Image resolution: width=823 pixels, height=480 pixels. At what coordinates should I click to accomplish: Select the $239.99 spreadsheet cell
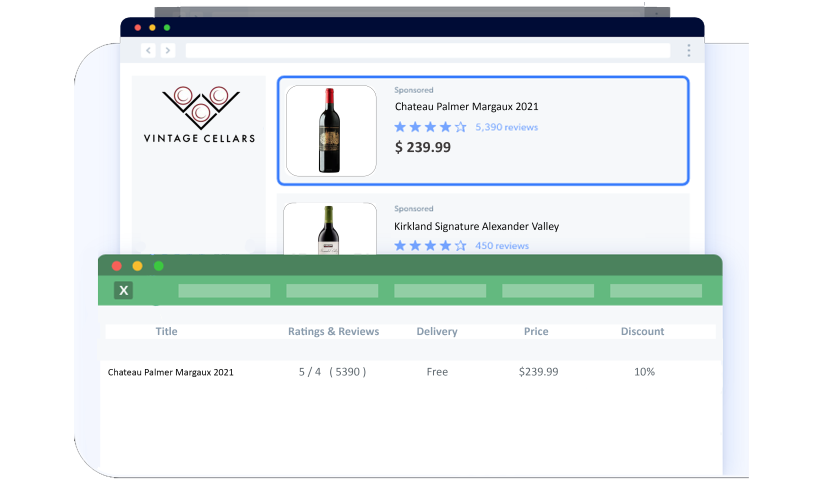point(539,372)
